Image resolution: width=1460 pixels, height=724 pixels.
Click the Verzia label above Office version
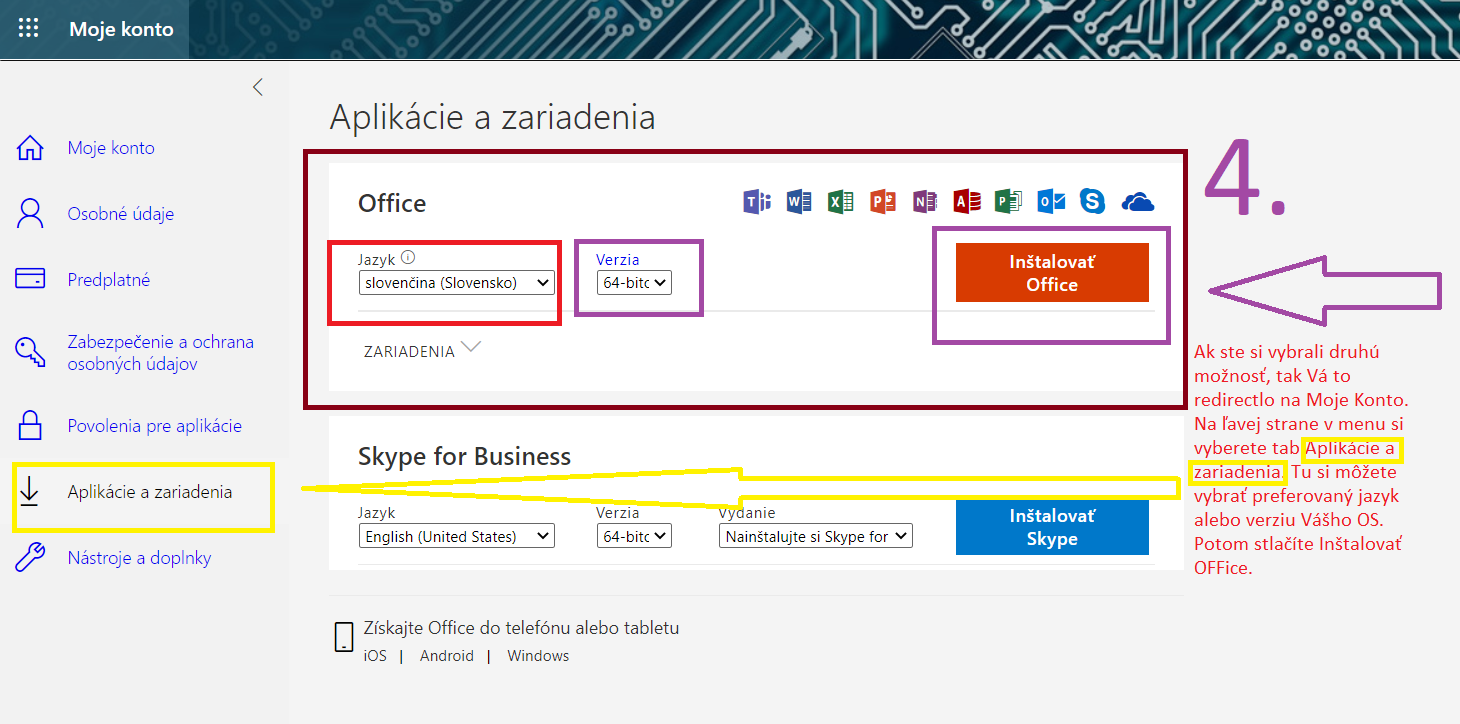(618, 260)
